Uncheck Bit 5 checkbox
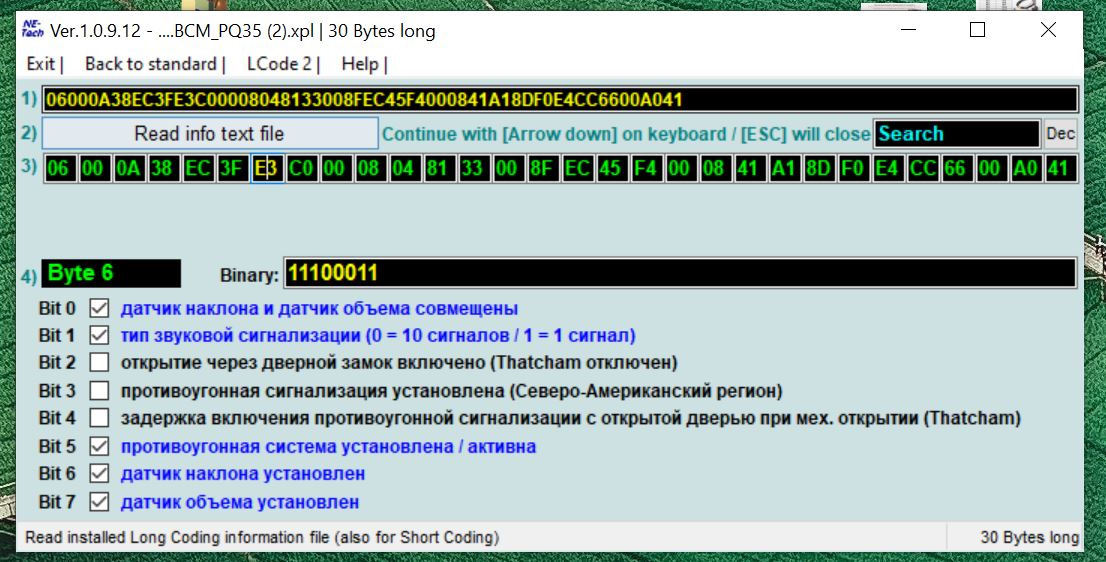This screenshot has height=562, width=1106. click(x=99, y=446)
